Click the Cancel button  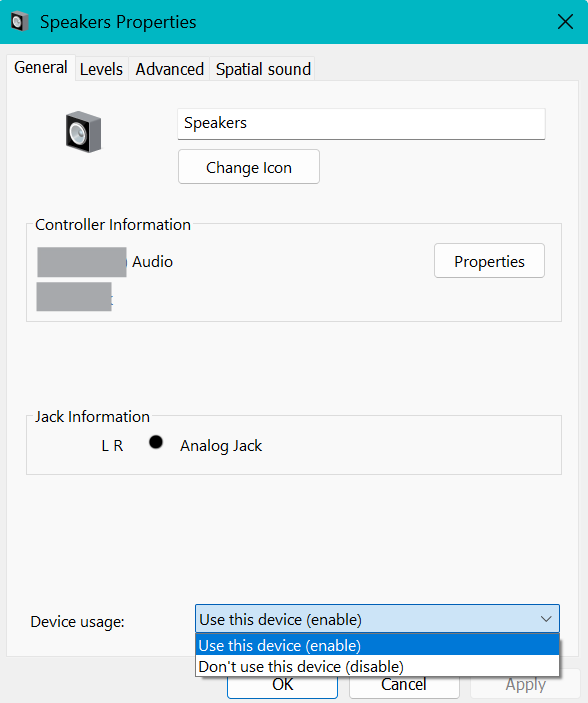click(404, 685)
